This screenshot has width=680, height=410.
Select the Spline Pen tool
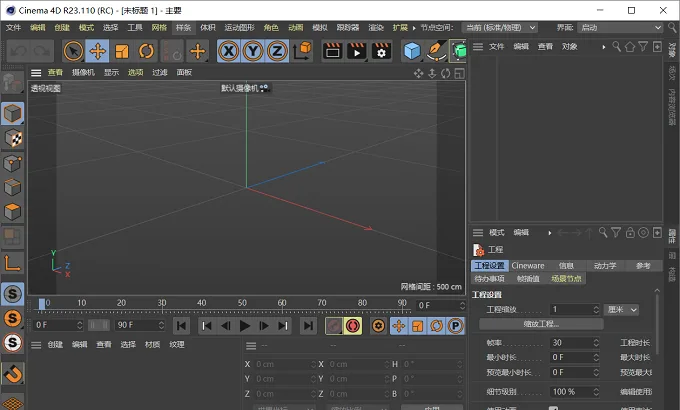coord(436,51)
